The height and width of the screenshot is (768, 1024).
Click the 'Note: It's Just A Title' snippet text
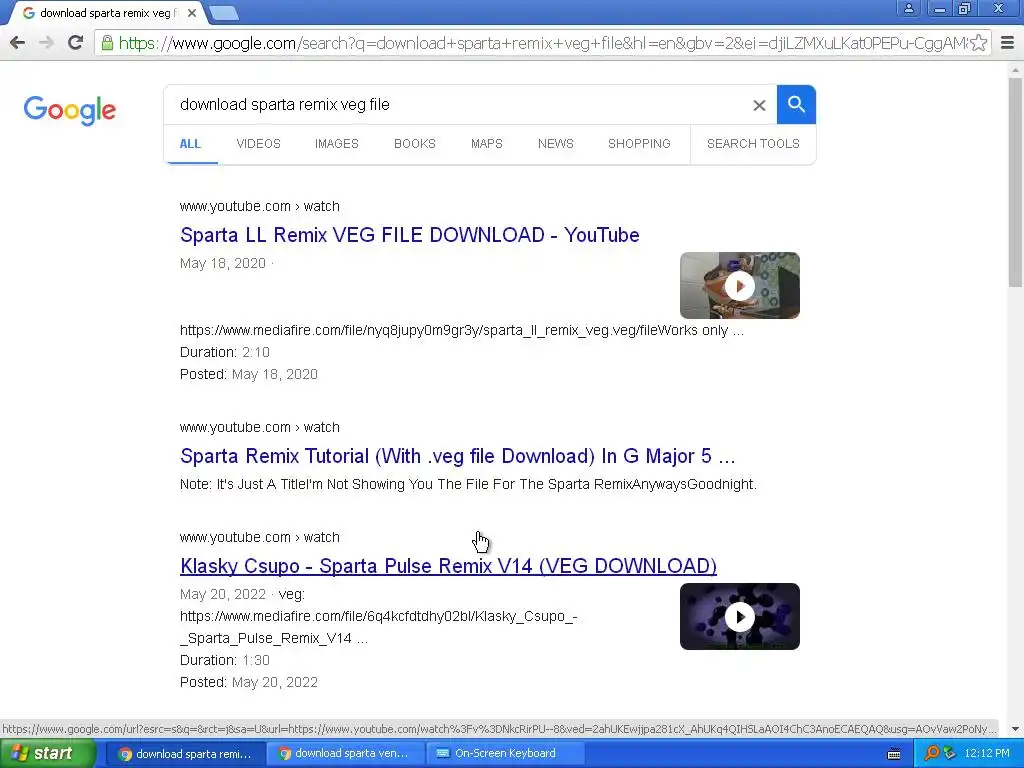point(468,485)
